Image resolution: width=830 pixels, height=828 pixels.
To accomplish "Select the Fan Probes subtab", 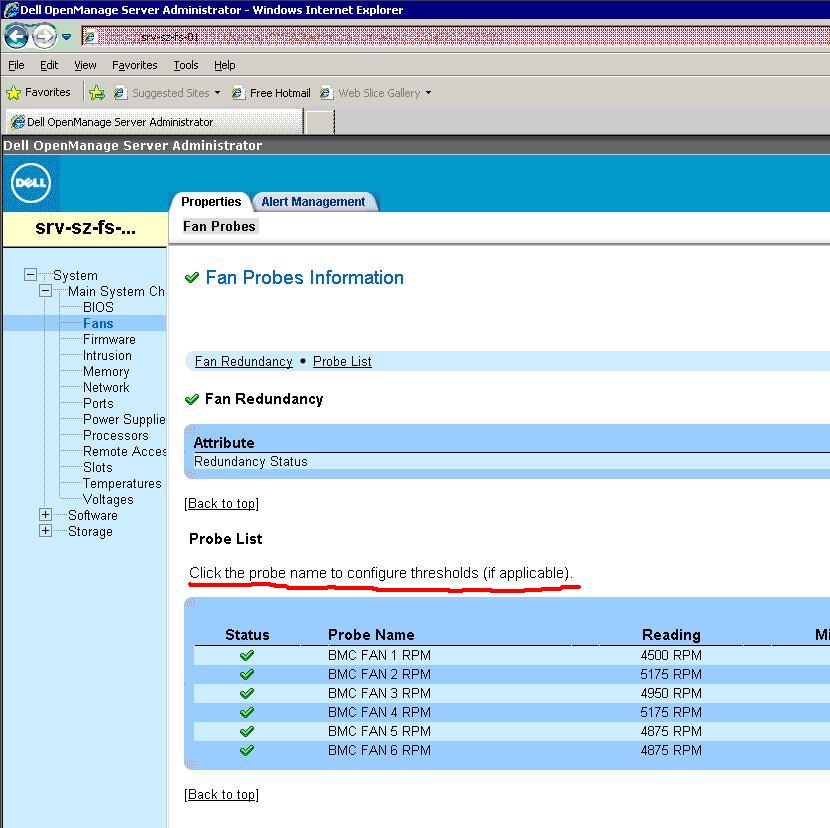I will (219, 226).
